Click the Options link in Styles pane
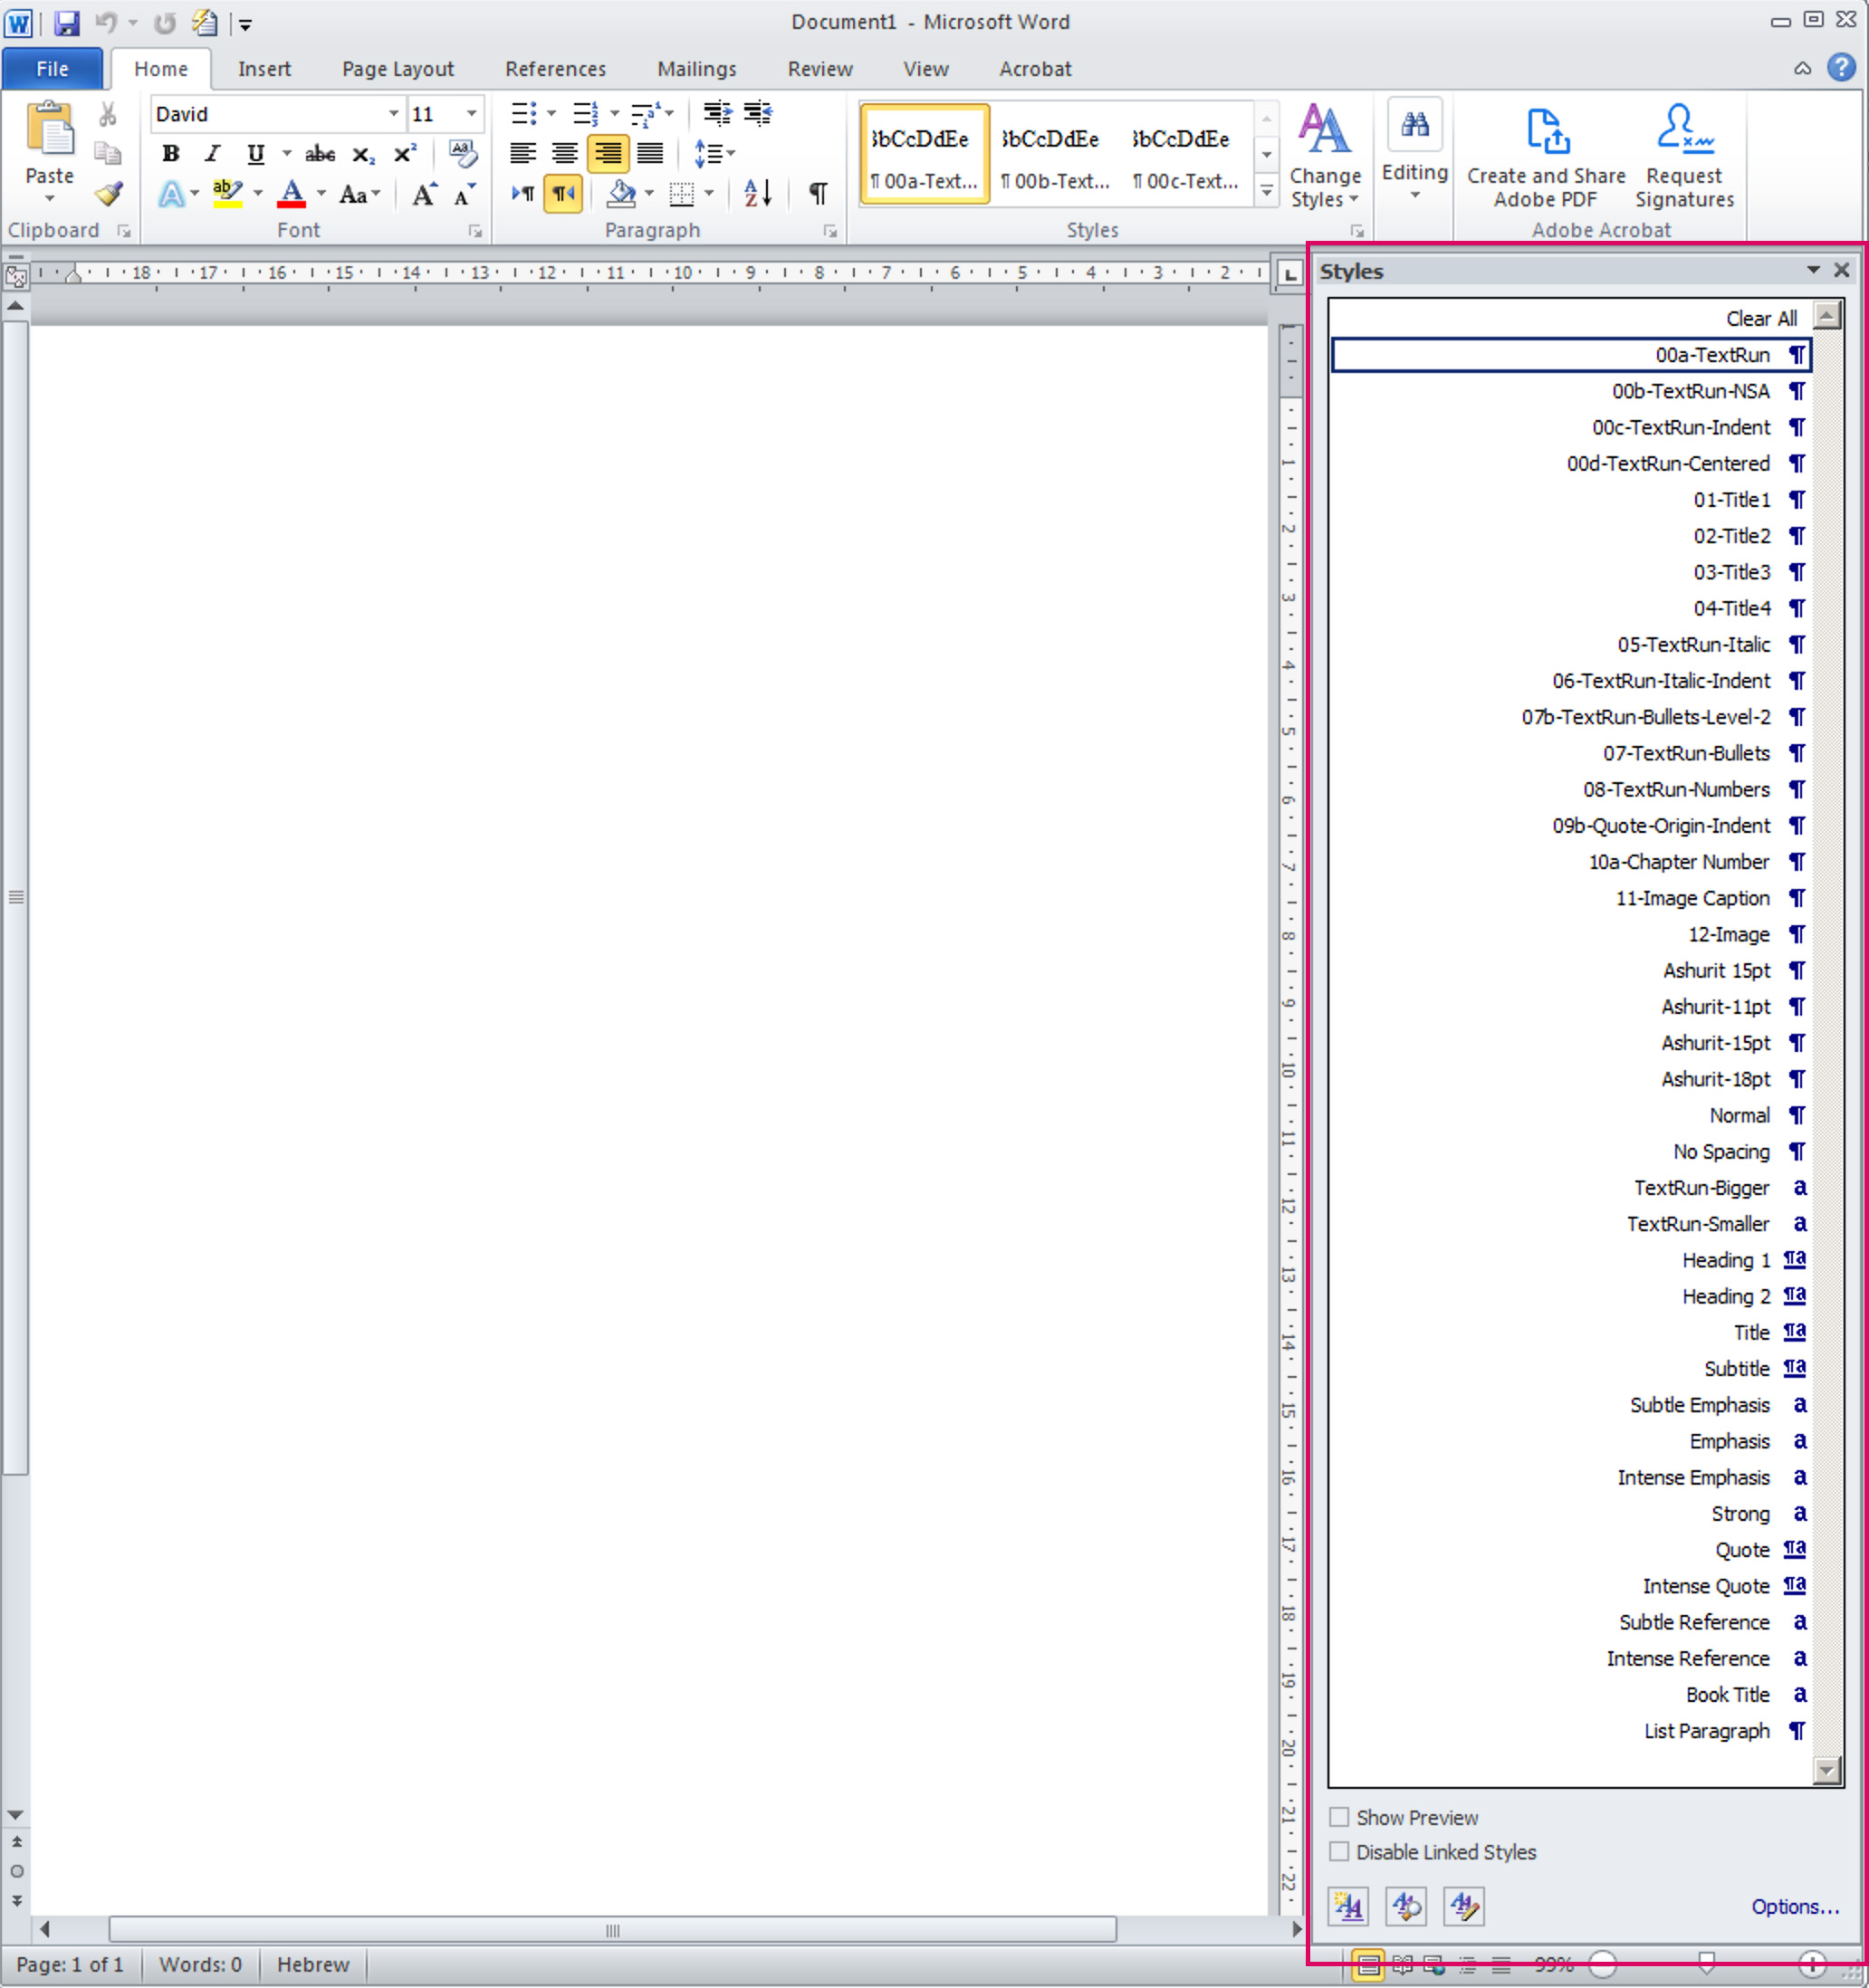The width and height of the screenshot is (1869, 1988). (x=1794, y=1906)
